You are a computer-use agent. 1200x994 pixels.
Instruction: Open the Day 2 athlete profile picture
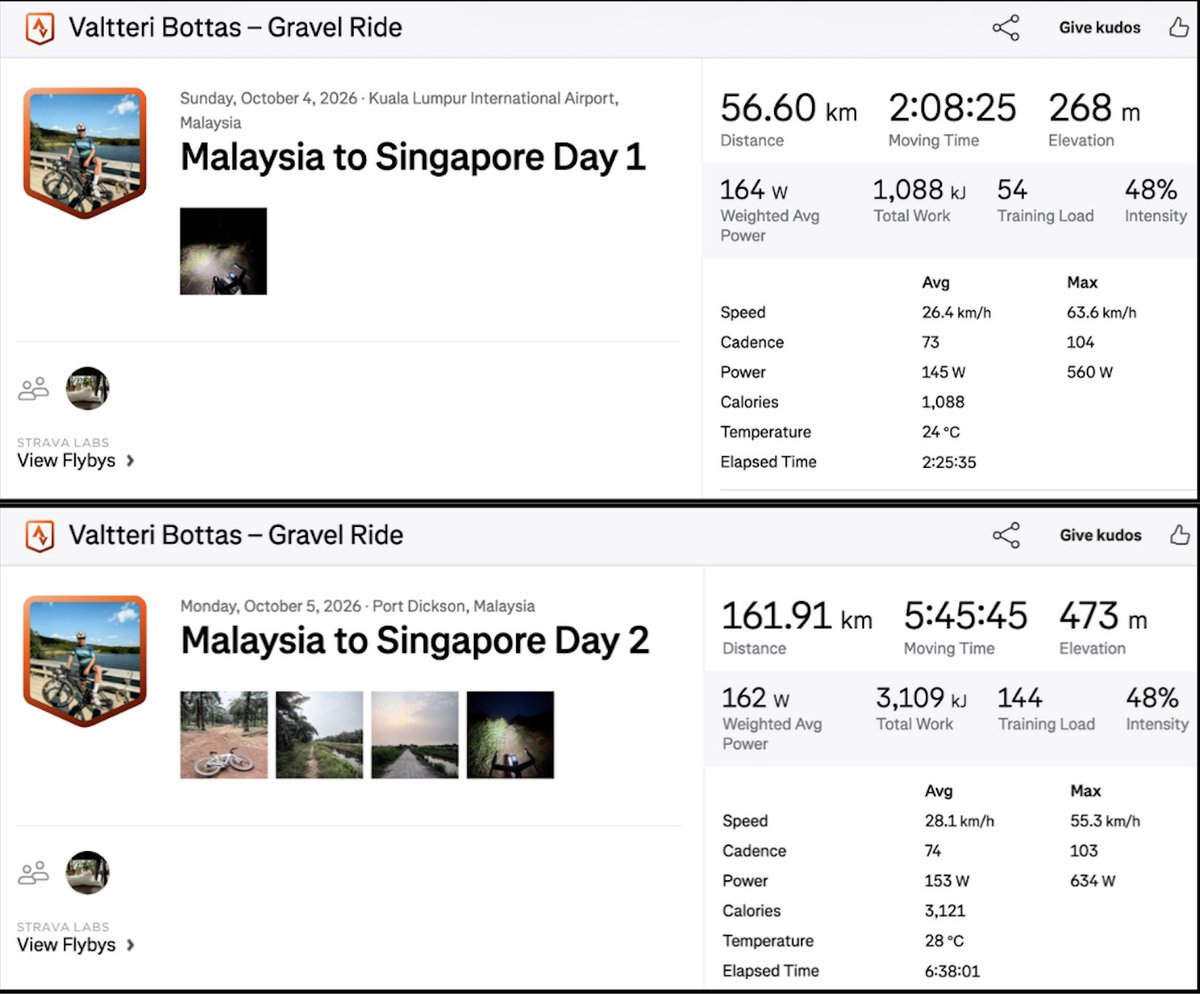point(85,662)
